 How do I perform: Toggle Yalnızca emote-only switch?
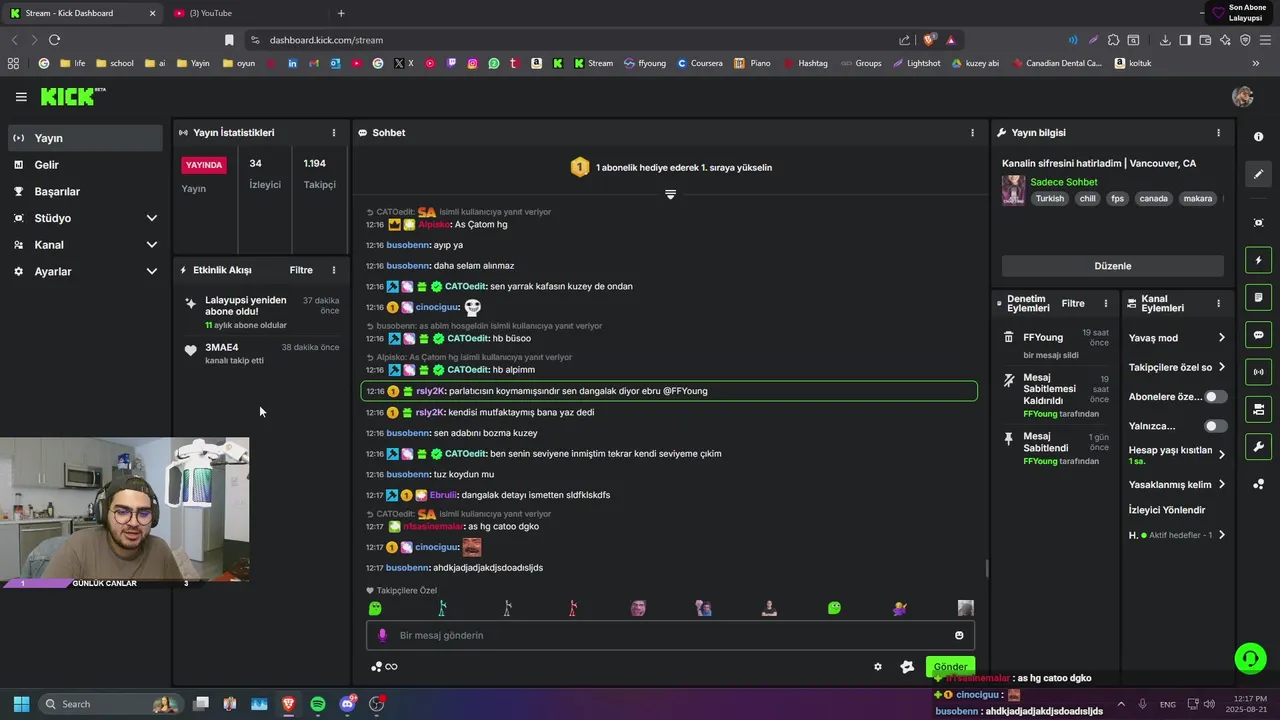pos(1215,426)
